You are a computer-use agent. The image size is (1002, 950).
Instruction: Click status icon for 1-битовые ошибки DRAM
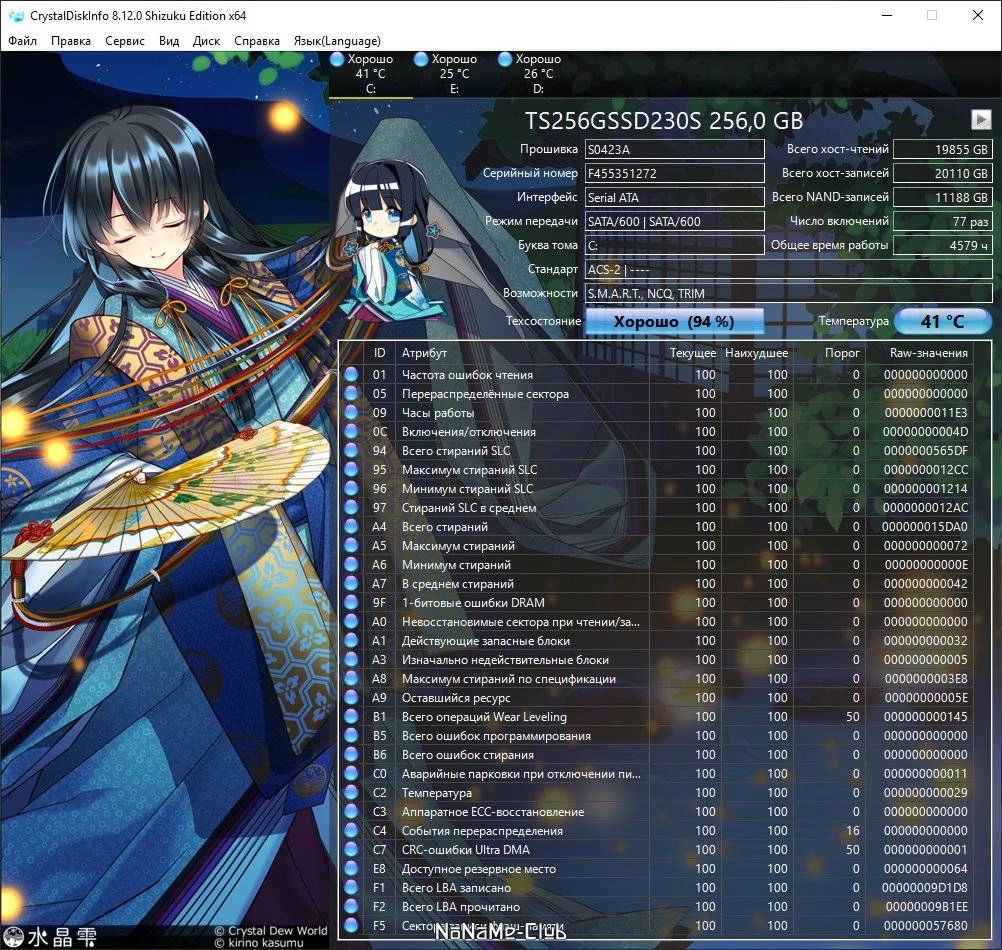[x=351, y=602]
